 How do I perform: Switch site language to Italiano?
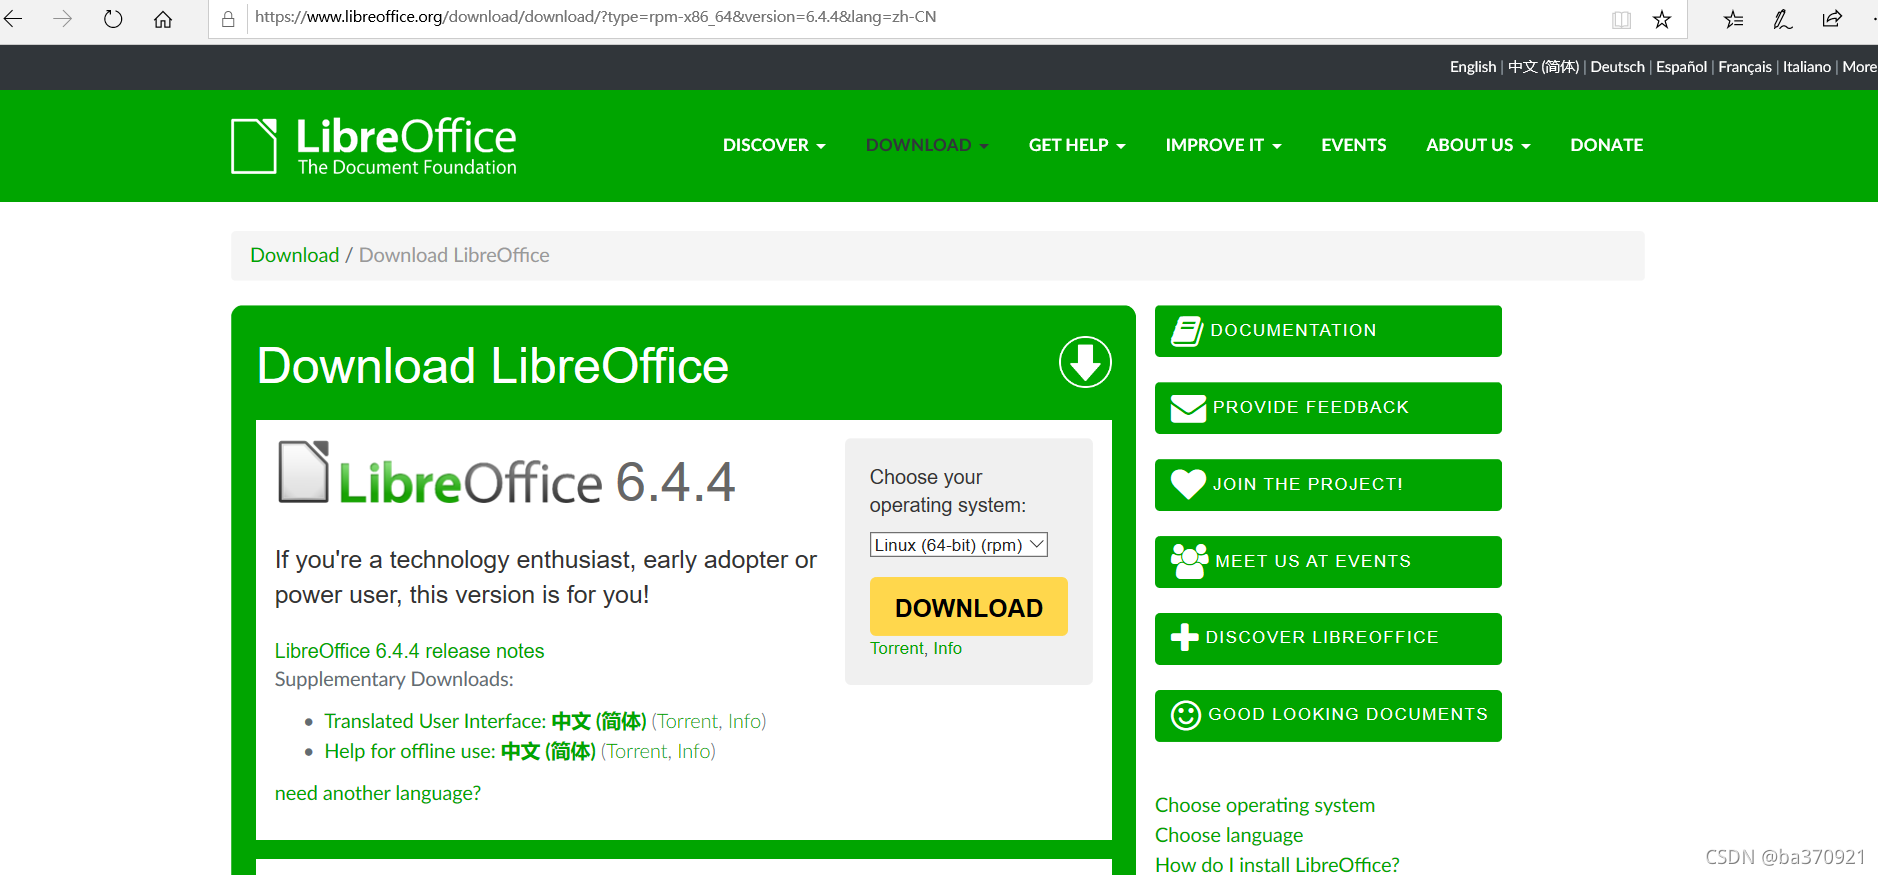(x=1807, y=67)
